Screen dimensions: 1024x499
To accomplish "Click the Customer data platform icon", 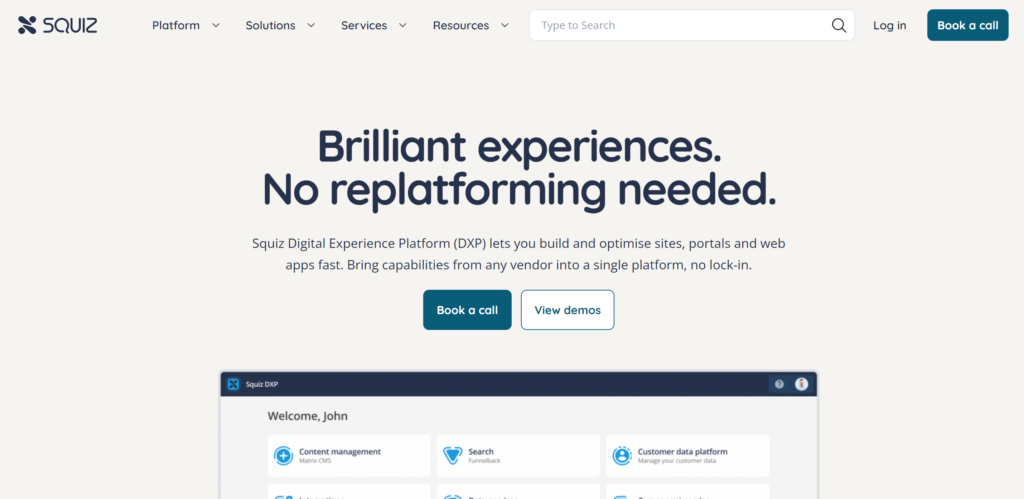I will tap(622, 455).
